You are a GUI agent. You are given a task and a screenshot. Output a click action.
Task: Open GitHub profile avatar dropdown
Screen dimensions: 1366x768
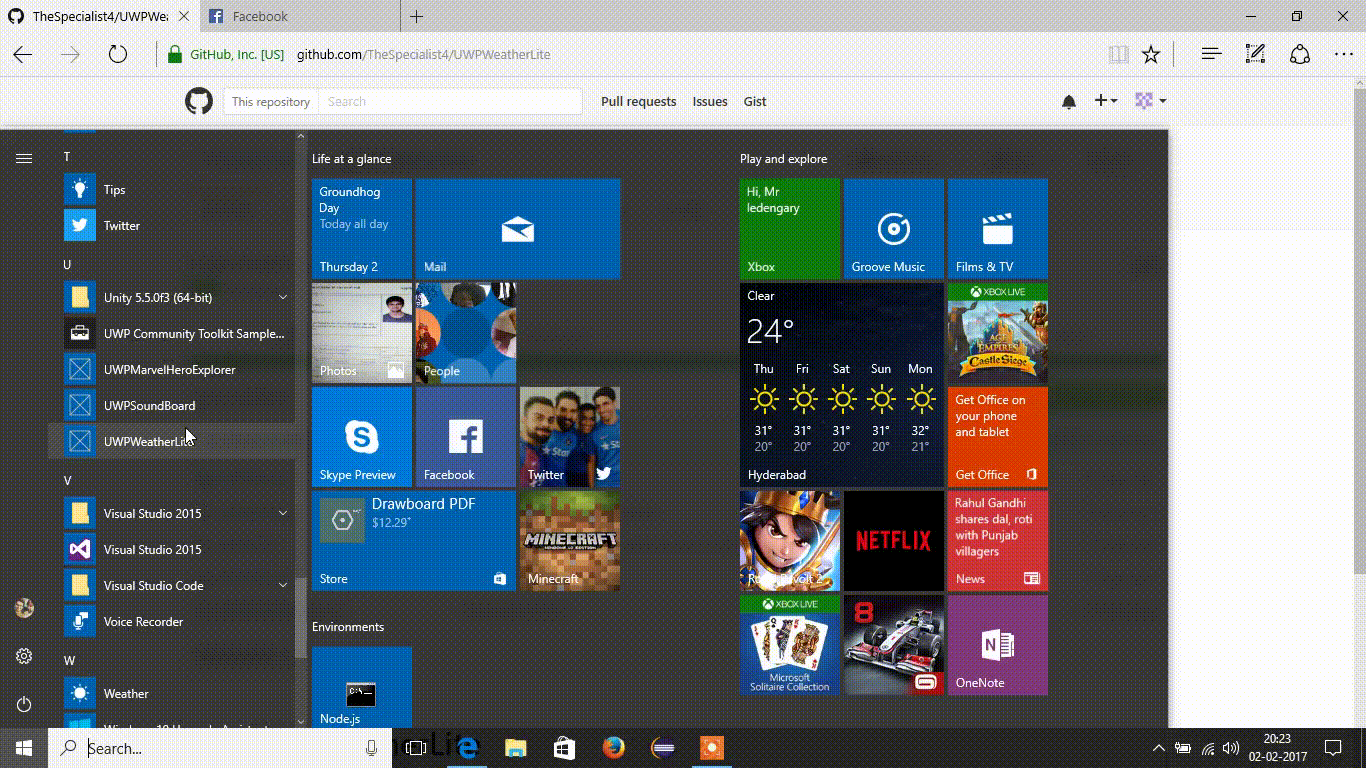pyautogui.click(x=1151, y=101)
